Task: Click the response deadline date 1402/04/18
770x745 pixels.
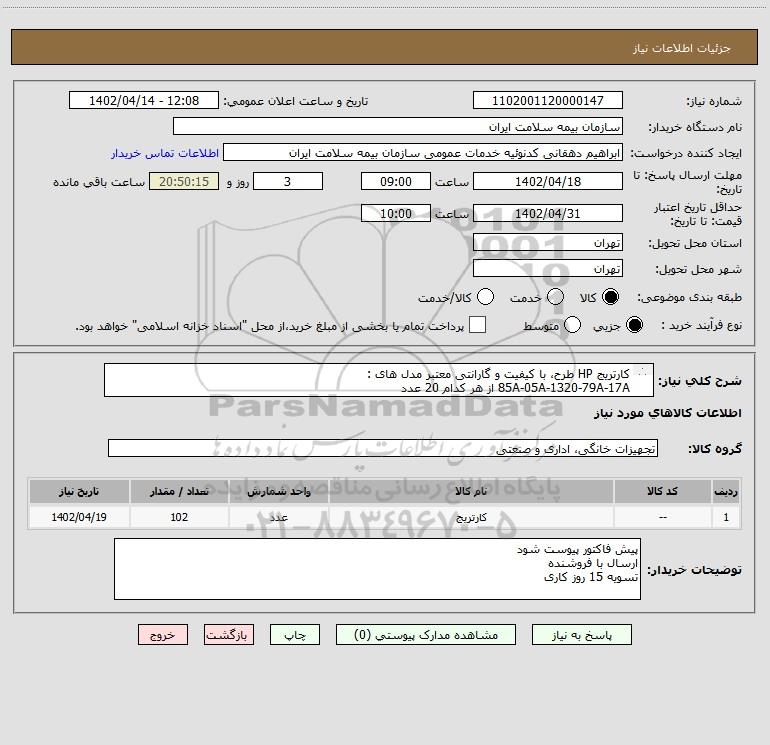Action: click(548, 181)
